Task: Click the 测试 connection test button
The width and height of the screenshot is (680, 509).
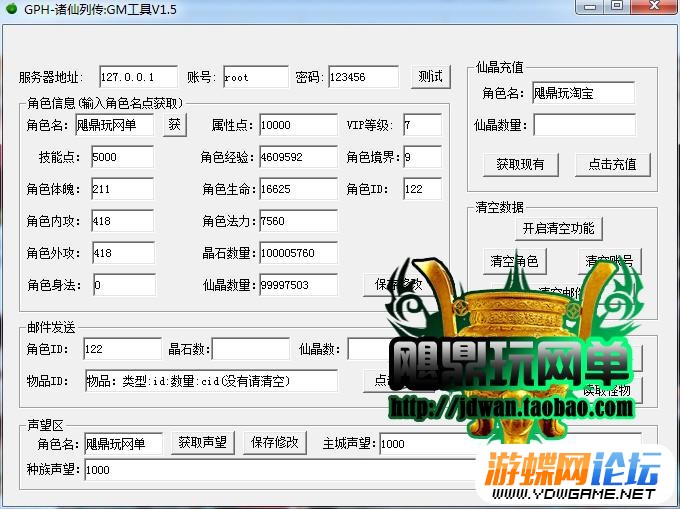Action: [x=431, y=77]
